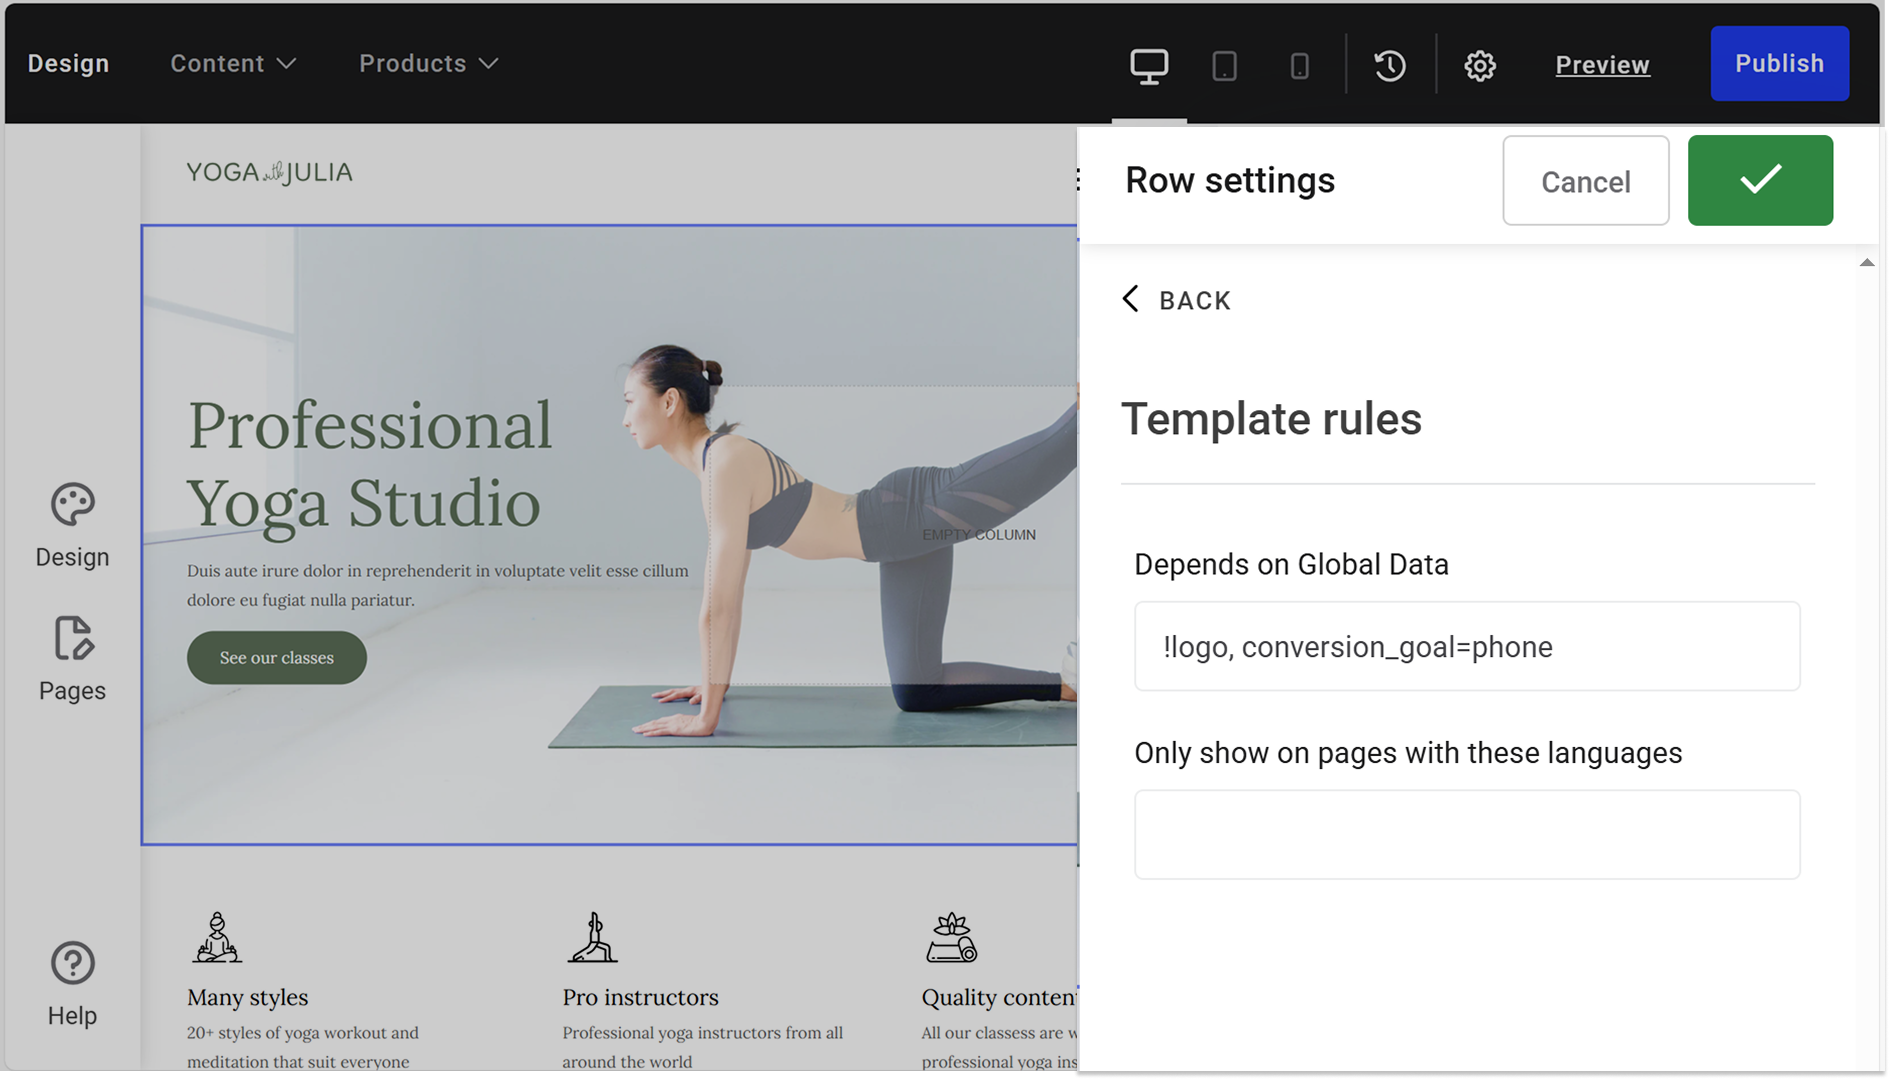Image resolution: width=1889 pixels, height=1079 pixels.
Task: Click the Yoga Julia logo
Action: (269, 172)
